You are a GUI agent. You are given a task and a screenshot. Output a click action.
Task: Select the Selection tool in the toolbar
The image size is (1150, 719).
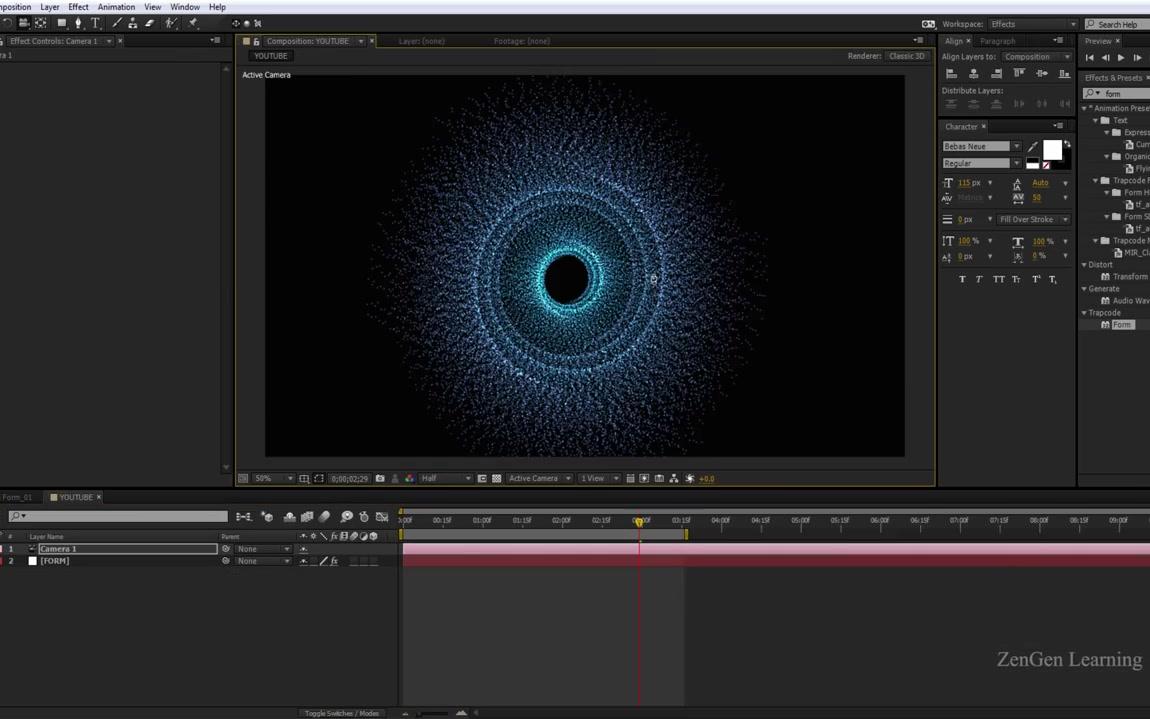pyautogui.click(x=1, y=23)
